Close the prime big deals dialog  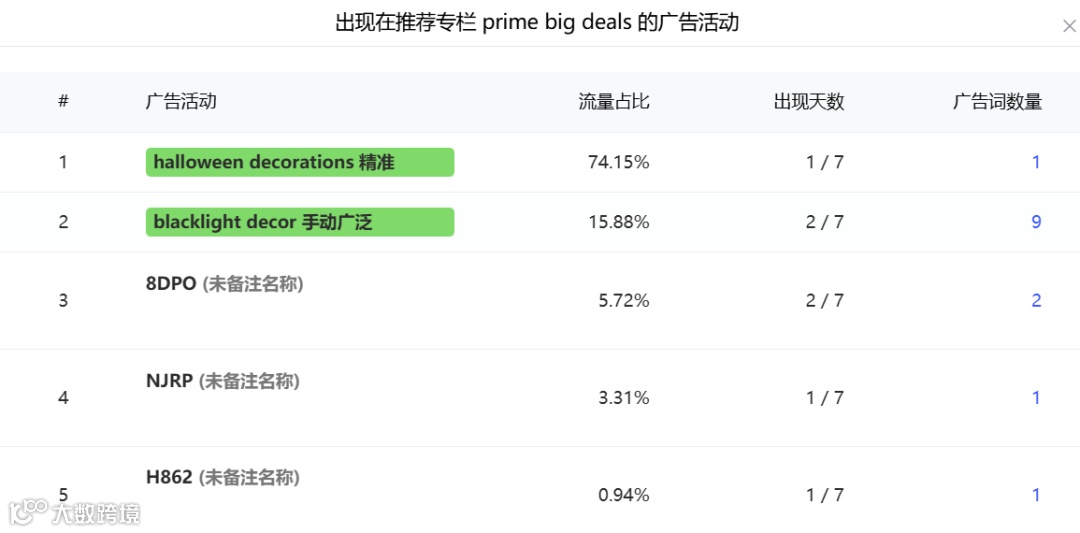(1068, 27)
